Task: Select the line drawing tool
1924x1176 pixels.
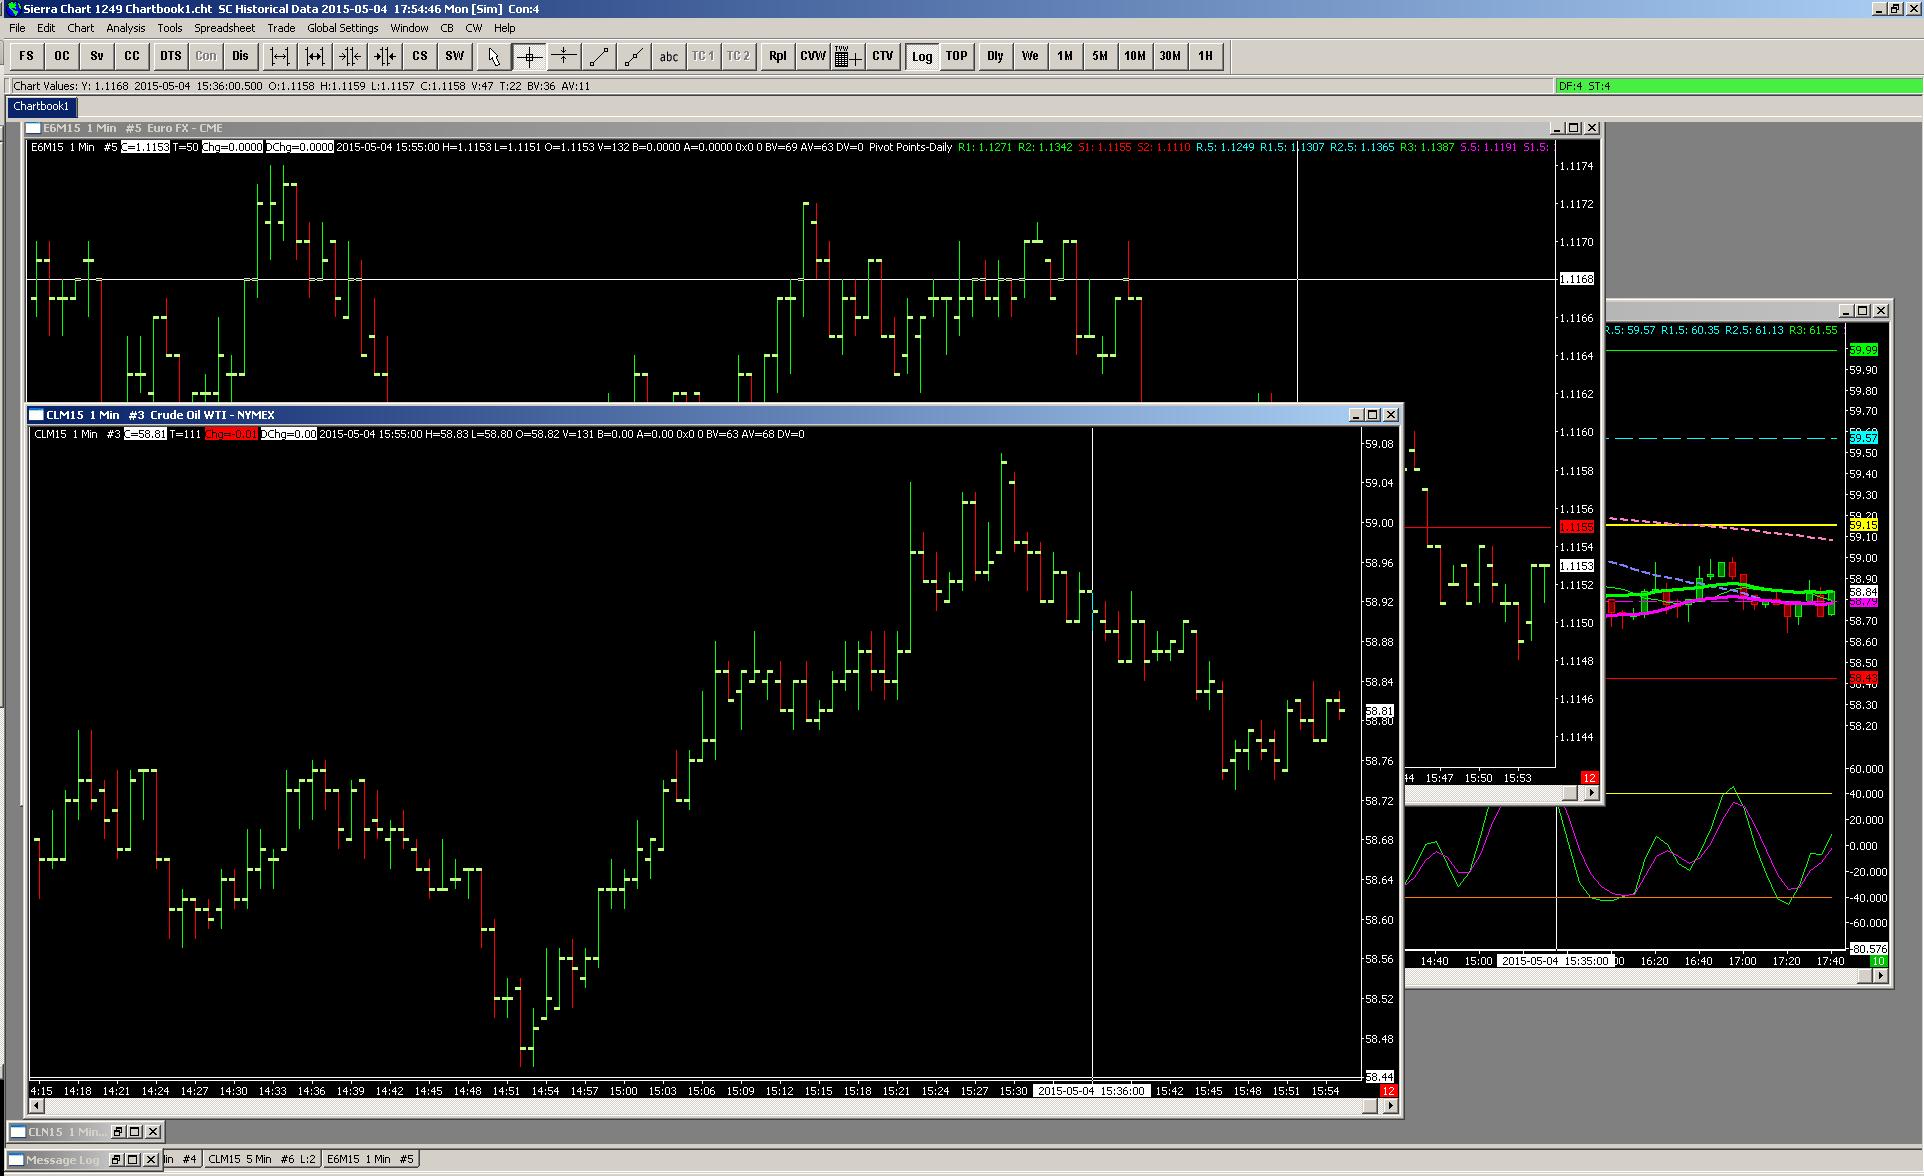Action: click(598, 56)
